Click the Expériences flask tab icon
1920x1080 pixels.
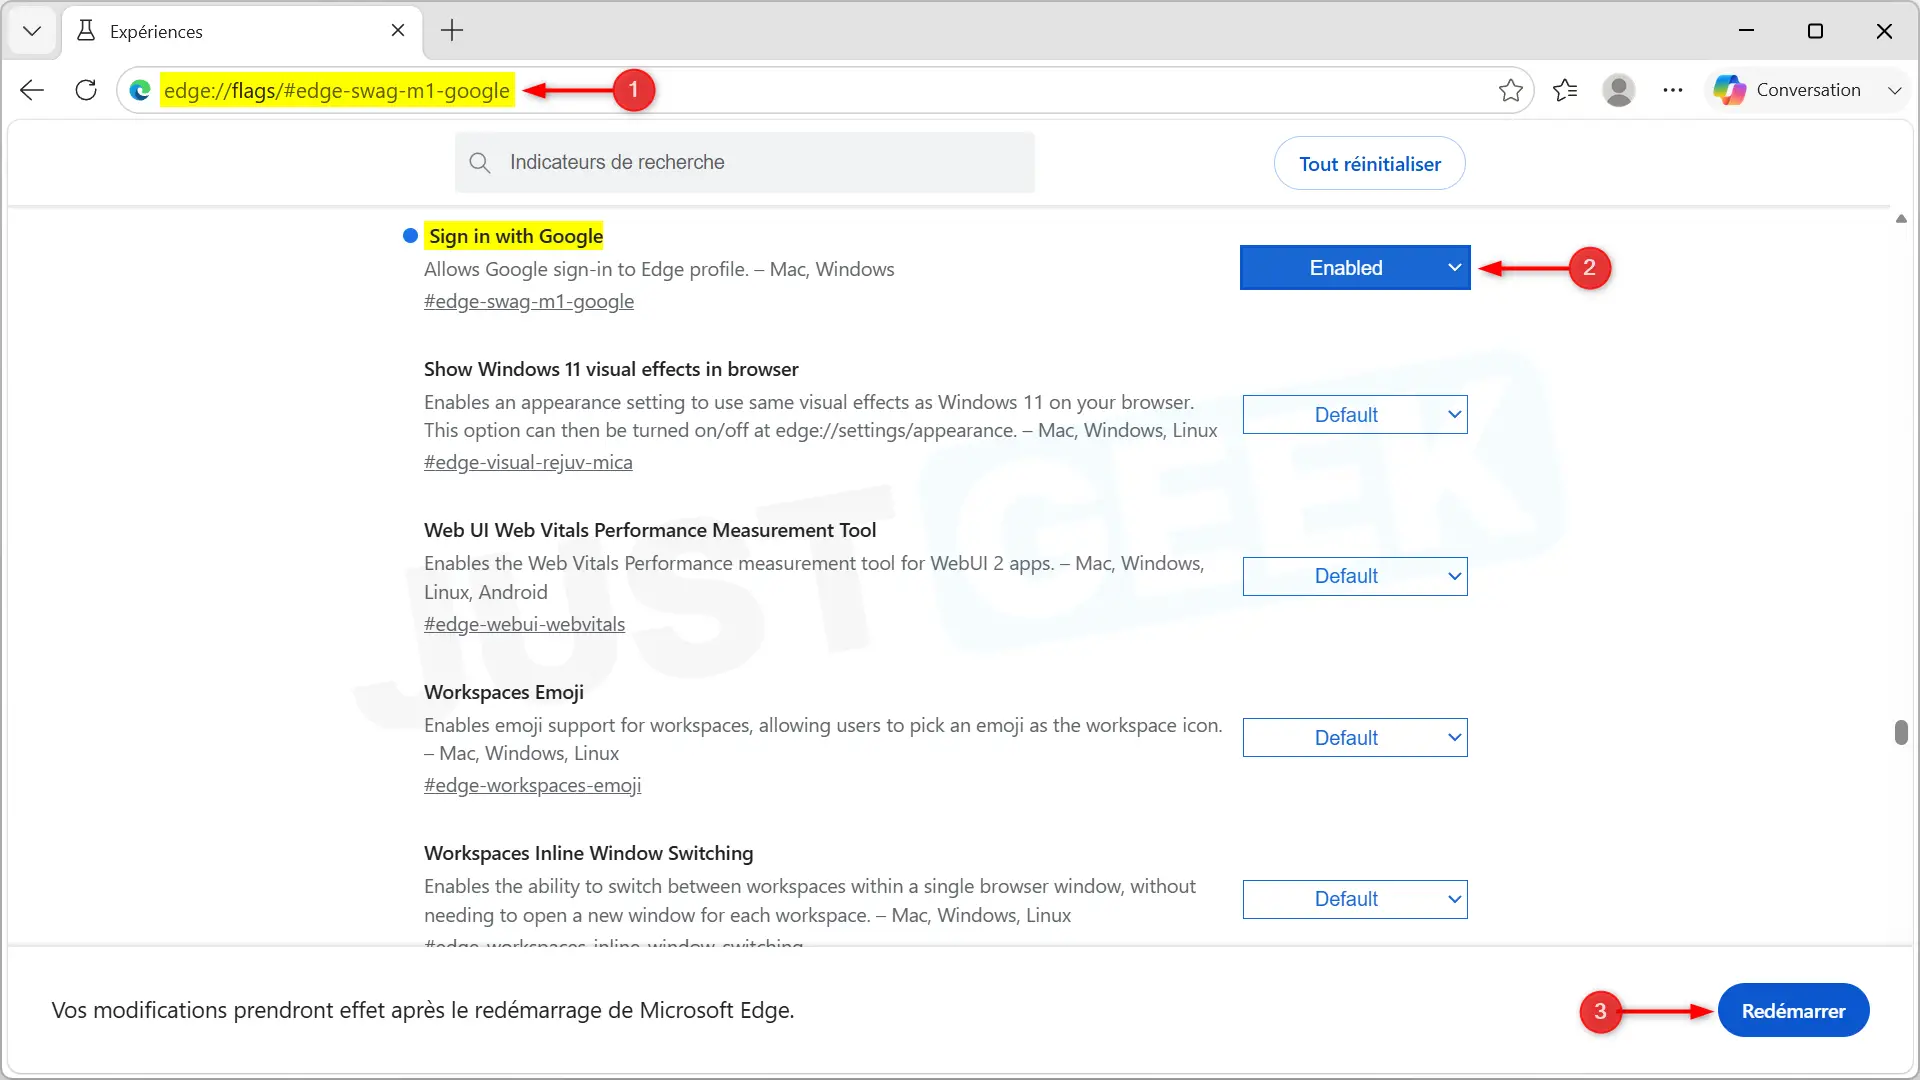(x=86, y=31)
